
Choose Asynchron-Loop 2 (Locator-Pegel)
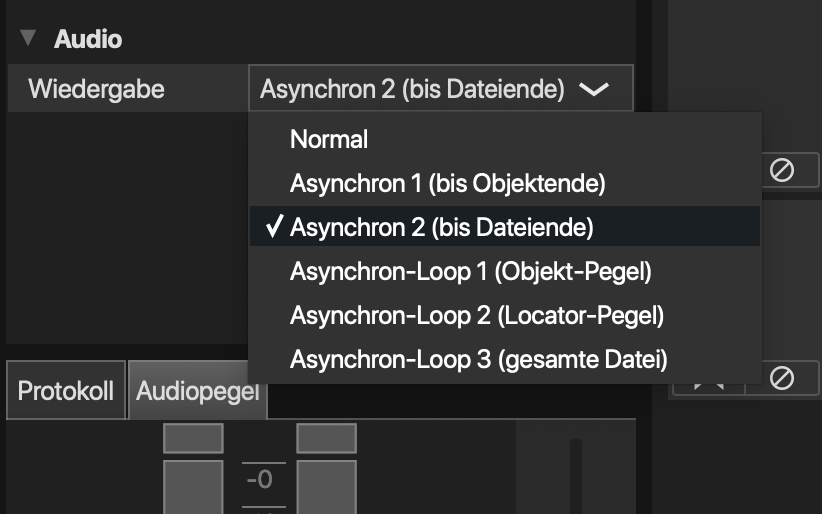click(477, 315)
